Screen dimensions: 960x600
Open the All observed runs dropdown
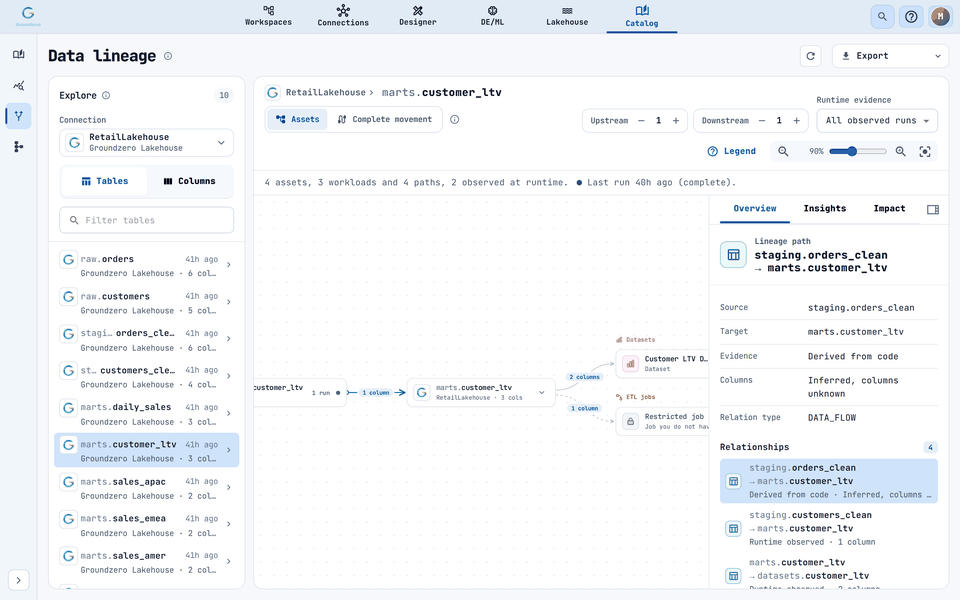click(x=877, y=121)
